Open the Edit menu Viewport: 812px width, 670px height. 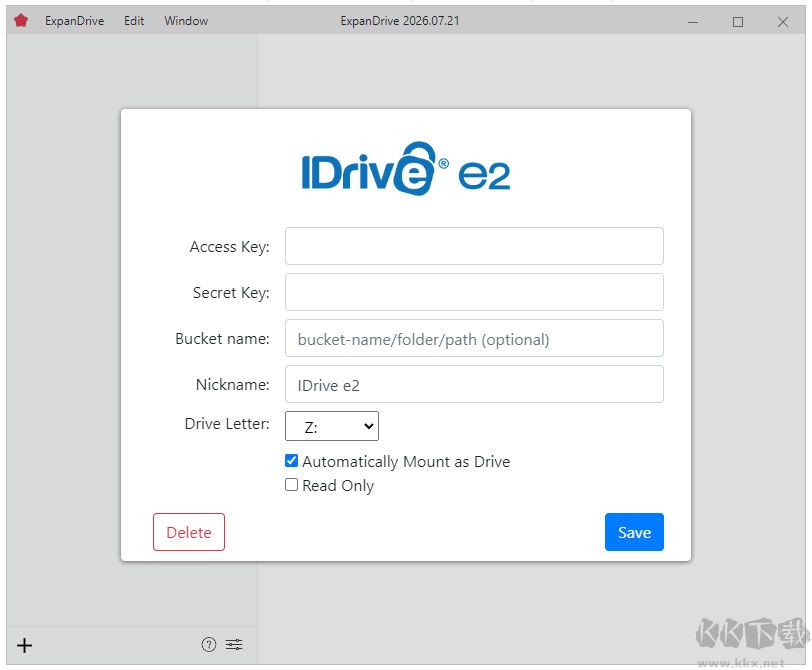[134, 21]
